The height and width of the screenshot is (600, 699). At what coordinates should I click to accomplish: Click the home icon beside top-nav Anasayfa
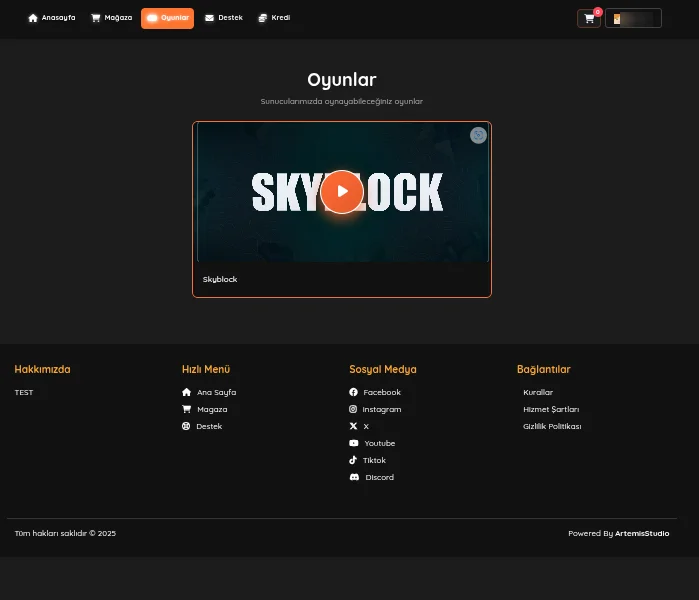33,18
